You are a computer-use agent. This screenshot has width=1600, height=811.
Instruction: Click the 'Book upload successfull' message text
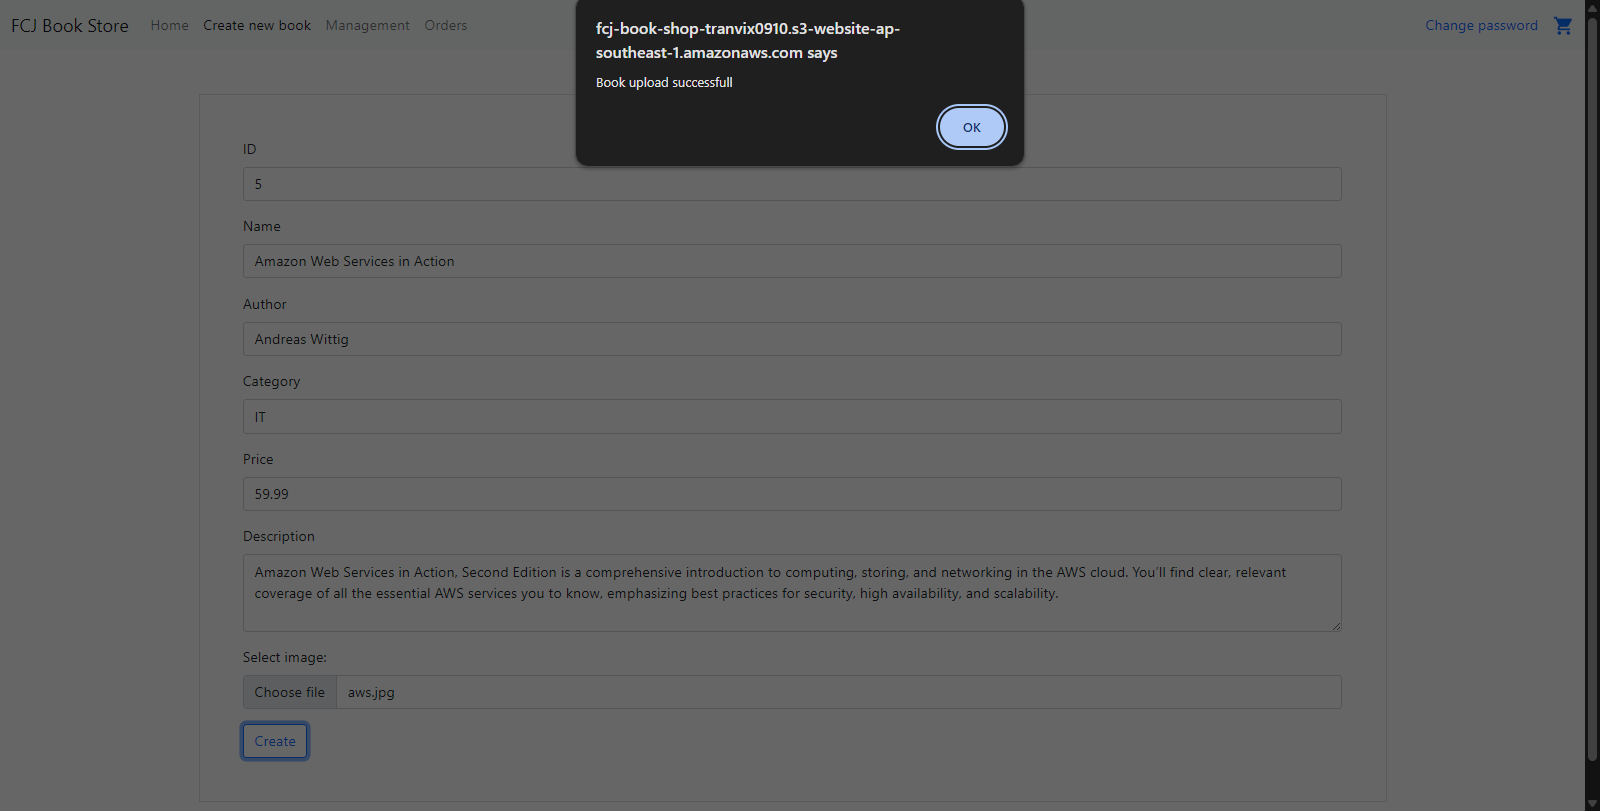[x=664, y=83]
